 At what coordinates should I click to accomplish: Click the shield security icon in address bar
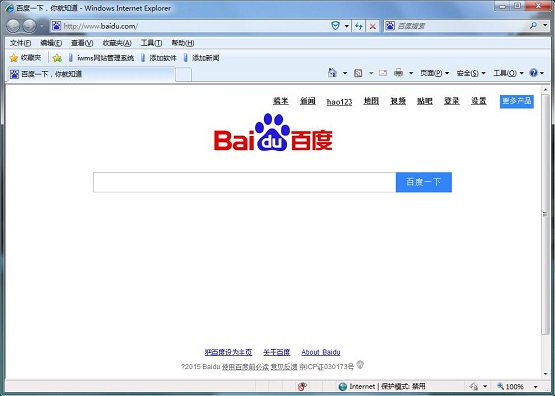tap(335, 25)
